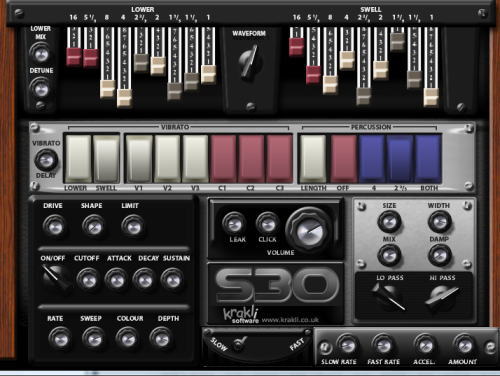This screenshot has height=376, width=500.
Task: Click the Attack knob
Action: [x=116, y=279]
